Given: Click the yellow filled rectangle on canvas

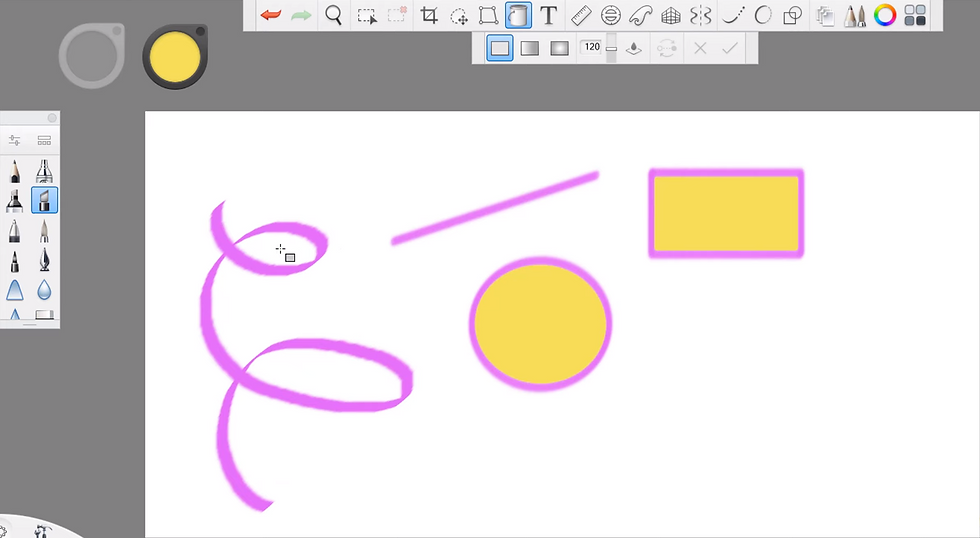Looking at the screenshot, I should [x=726, y=214].
